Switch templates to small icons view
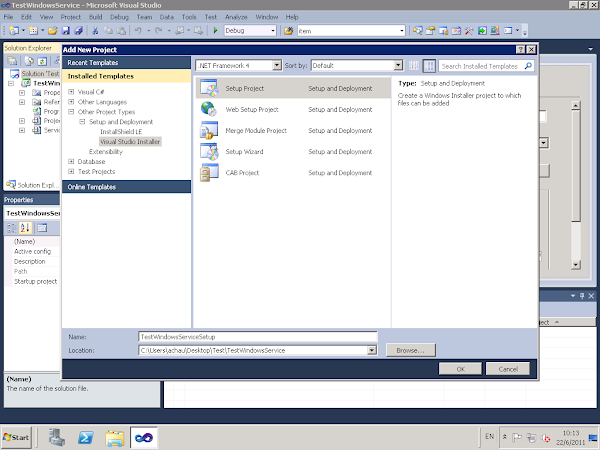 coord(414,66)
